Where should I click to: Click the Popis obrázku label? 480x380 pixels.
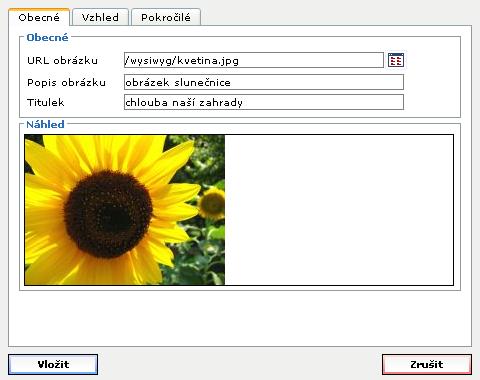click(66, 83)
